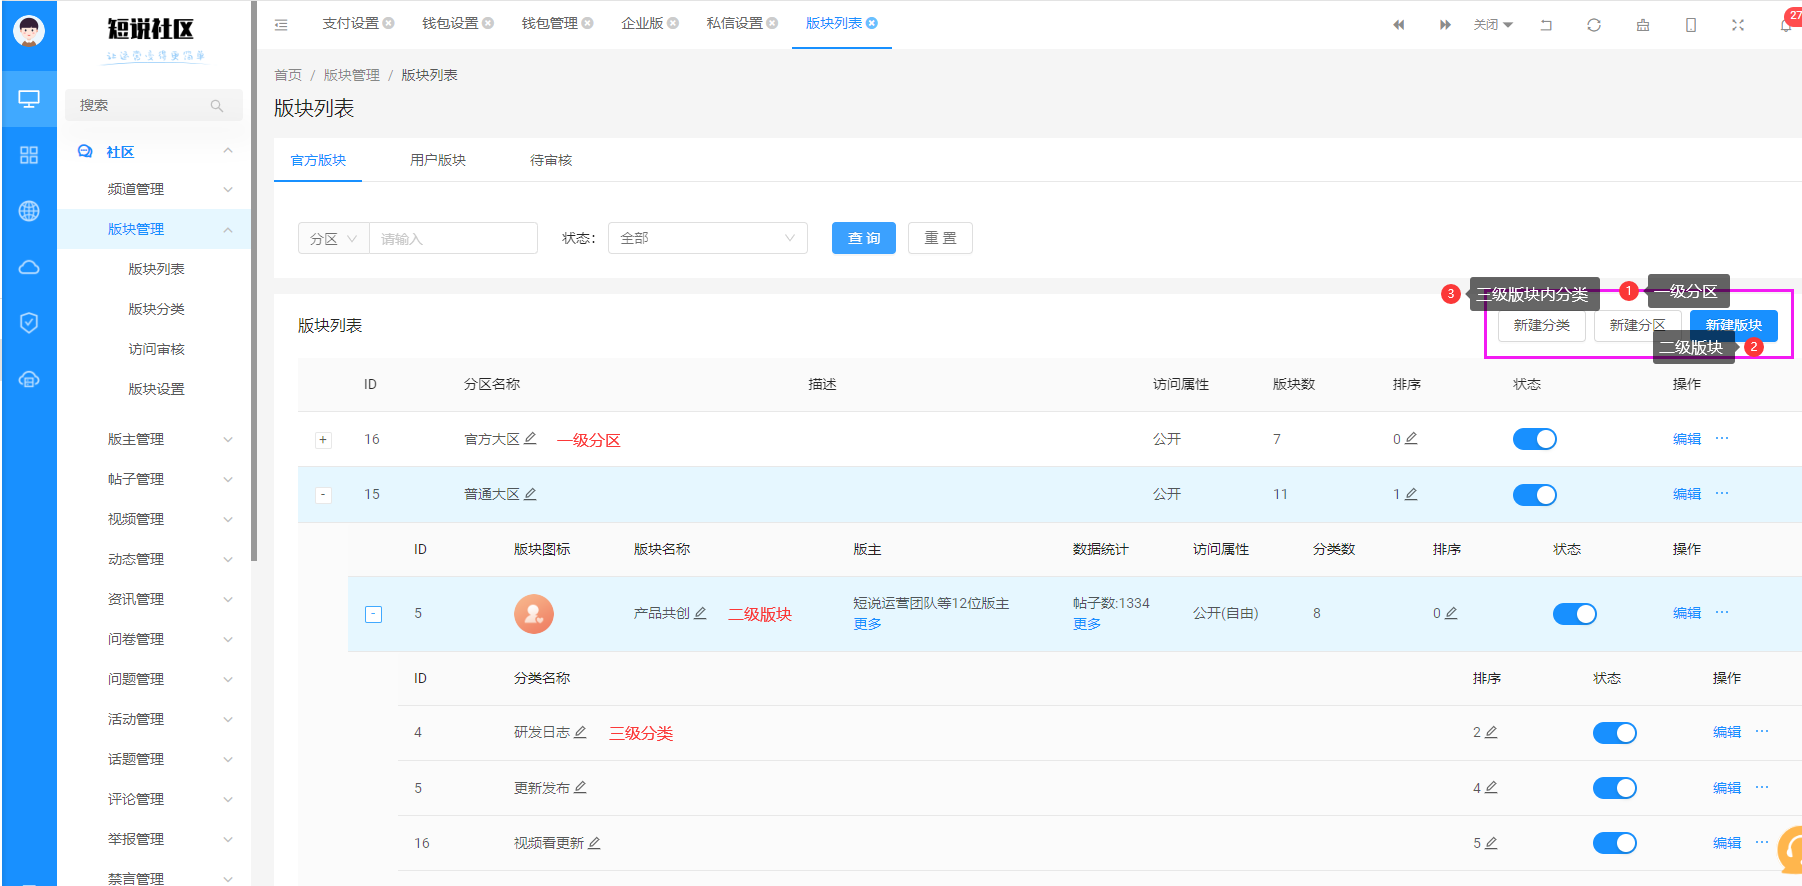Open the 关闭 dropdown in the top bar

pyautogui.click(x=1493, y=25)
